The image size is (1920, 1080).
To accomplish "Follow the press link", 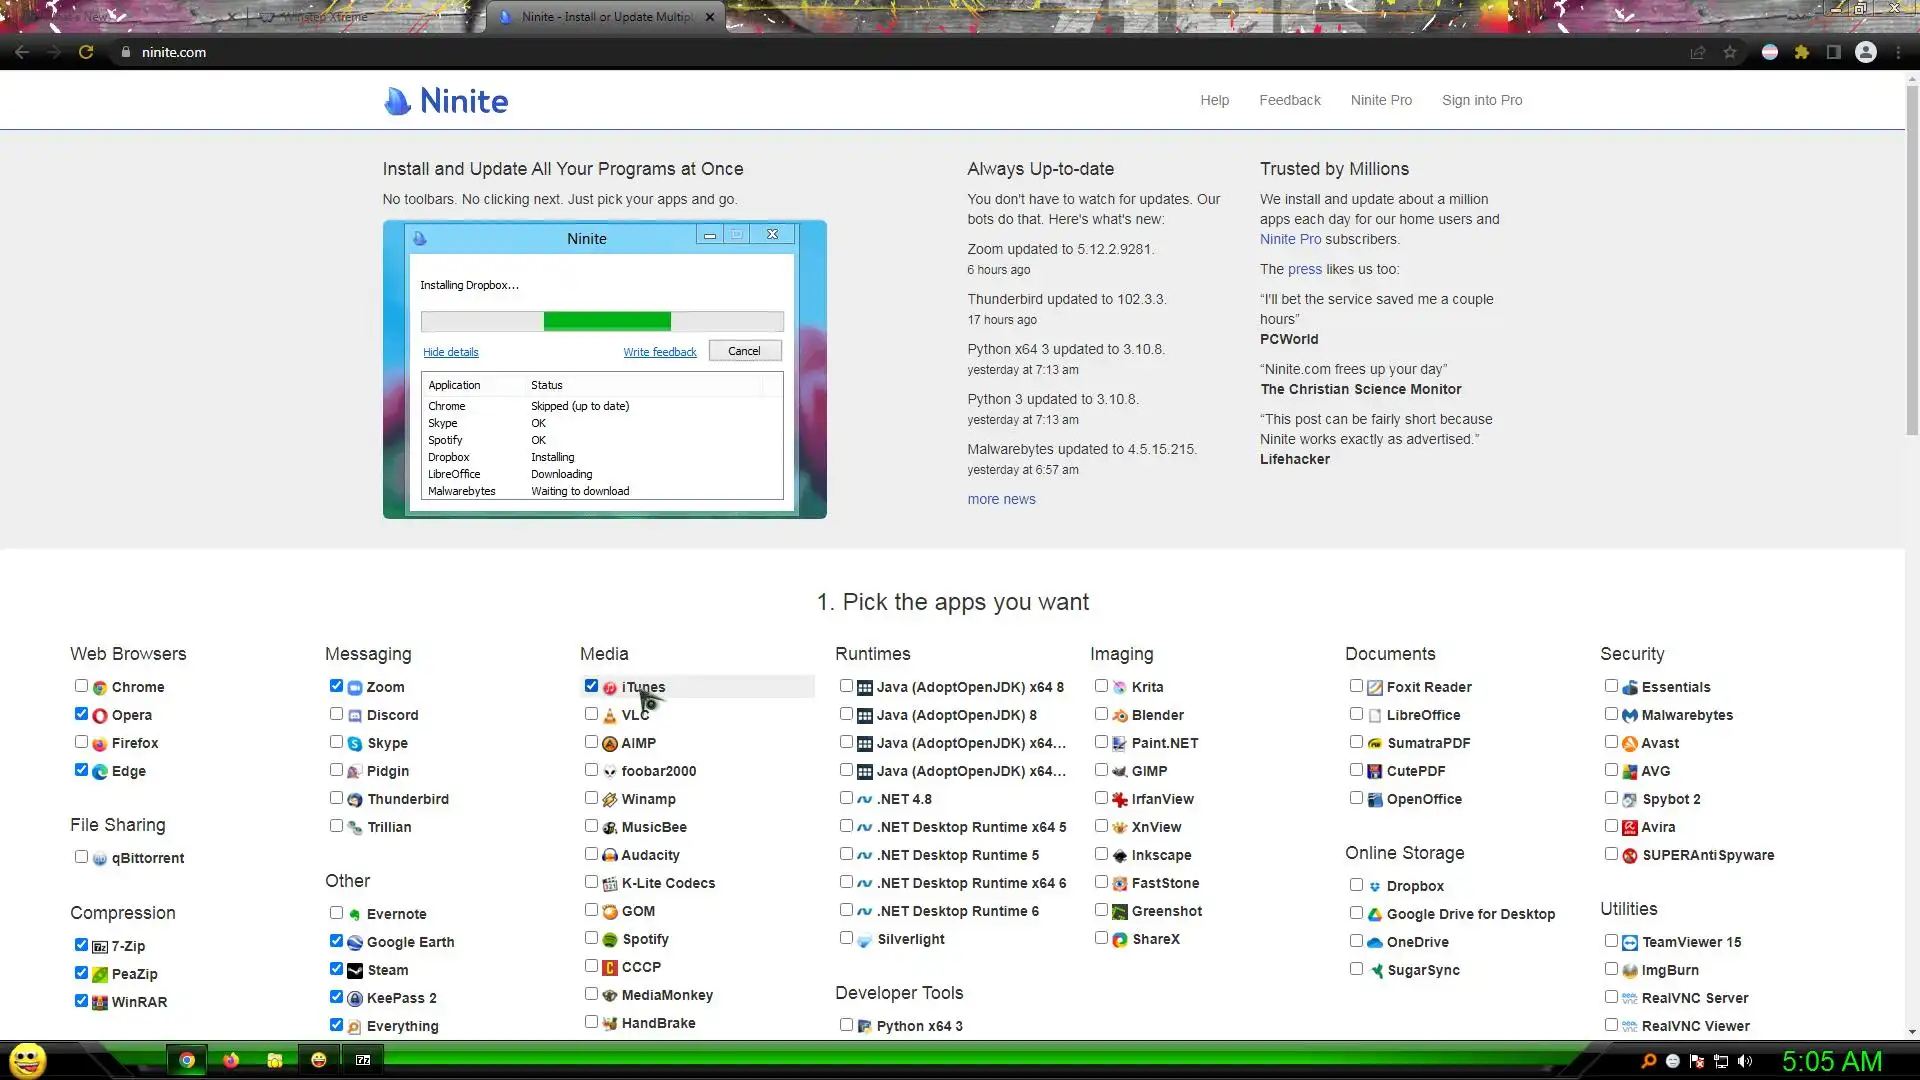I will tap(1304, 269).
